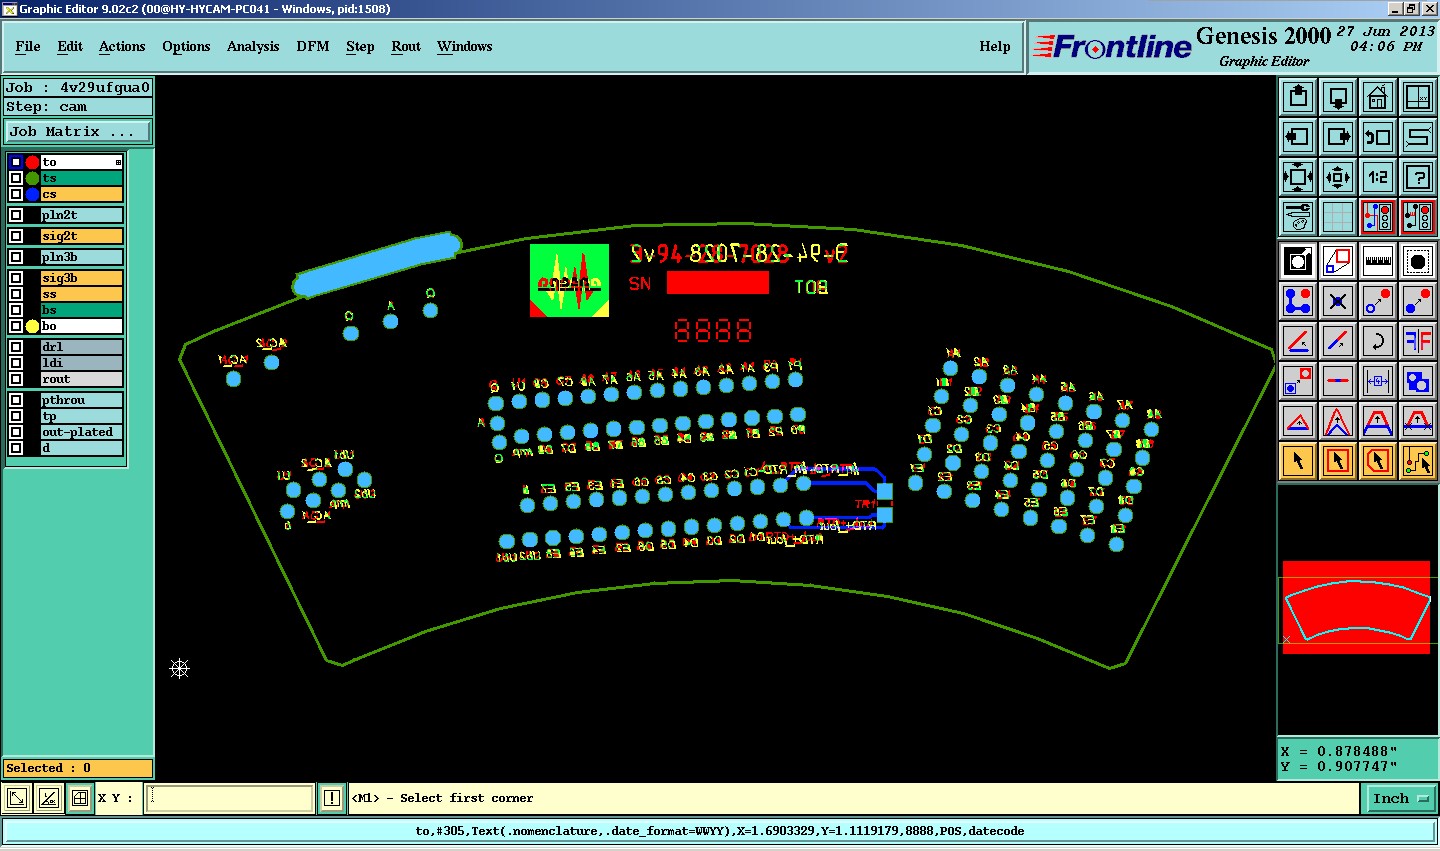The height and width of the screenshot is (851, 1440).
Task: Click the curved arrow rotate icon
Action: click(x=1378, y=341)
